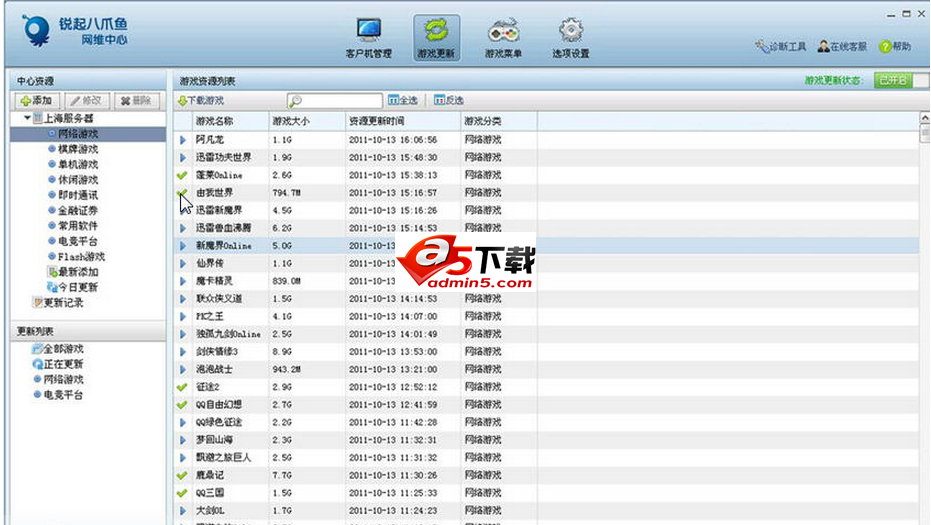931x525 pixels.
Task: Click green checkmark beside QQ三国
Action: click(182, 493)
